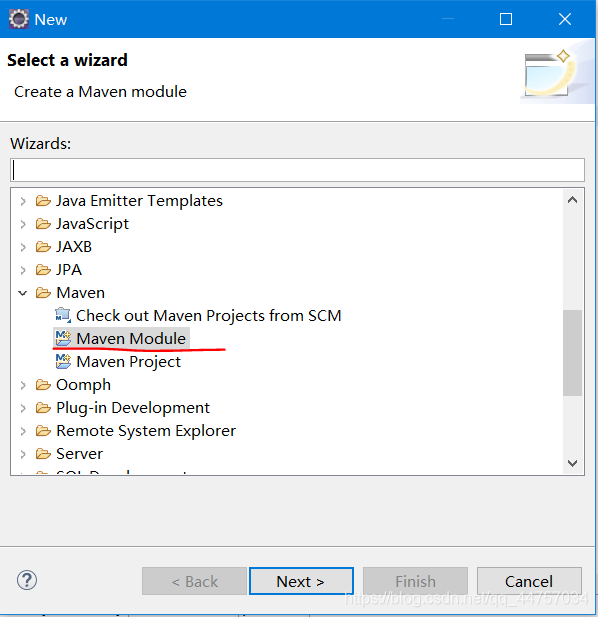Focus the Wizards filter text field
The width and height of the screenshot is (598, 617).
[x=297, y=170]
